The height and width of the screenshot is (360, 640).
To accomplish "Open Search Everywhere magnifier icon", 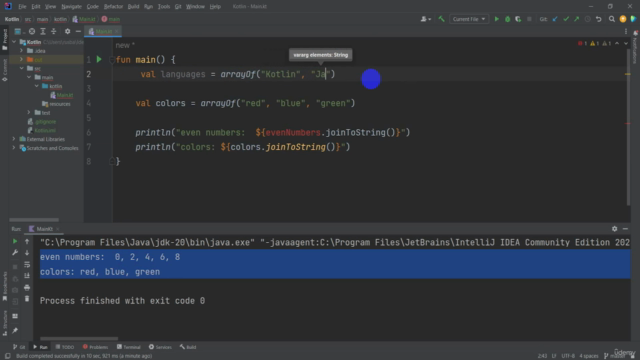I will 611,19.
